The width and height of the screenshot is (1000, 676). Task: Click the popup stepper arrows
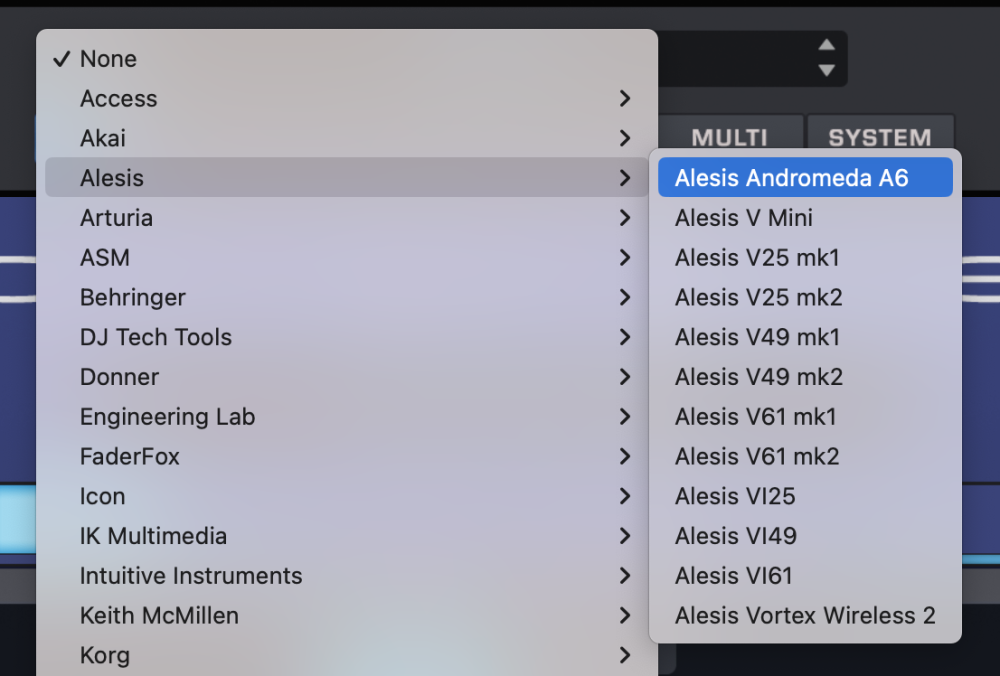pyautogui.click(x=826, y=58)
